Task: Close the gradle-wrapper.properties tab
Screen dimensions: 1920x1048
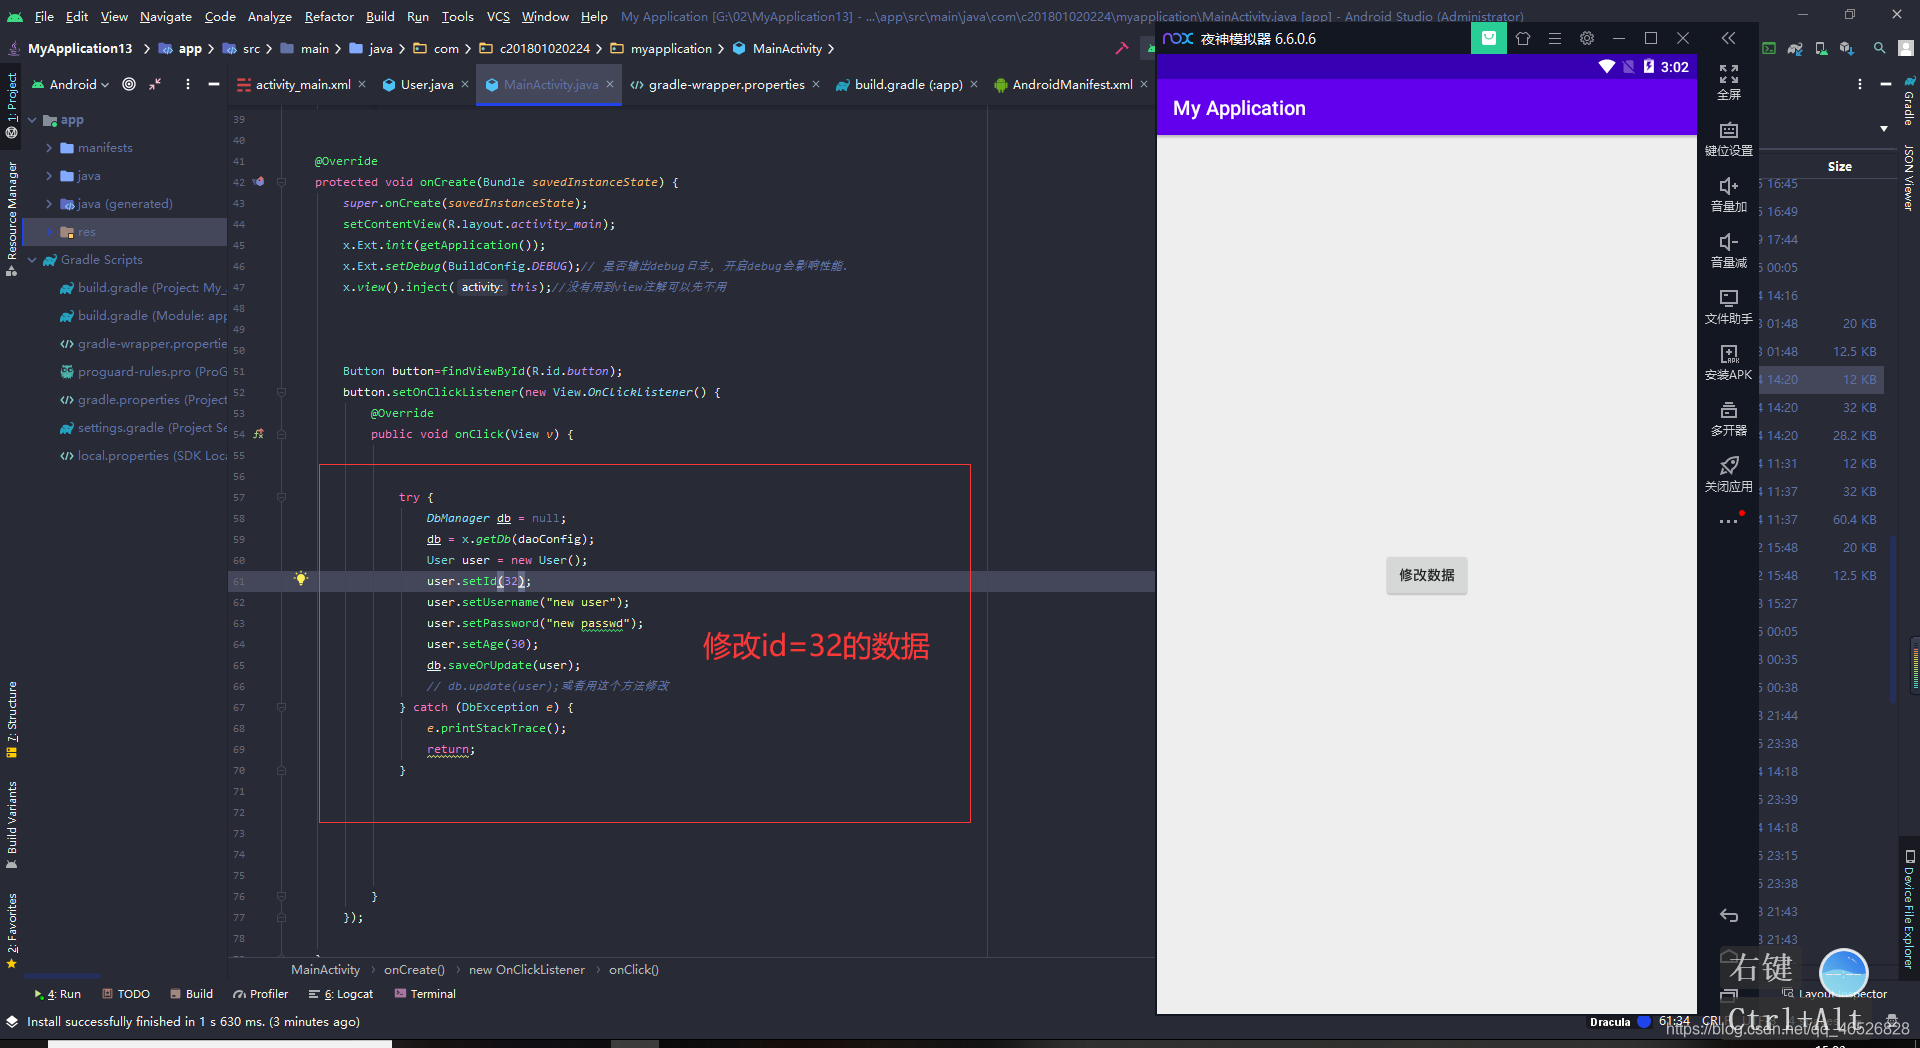Action: pyautogui.click(x=816, y=84)
